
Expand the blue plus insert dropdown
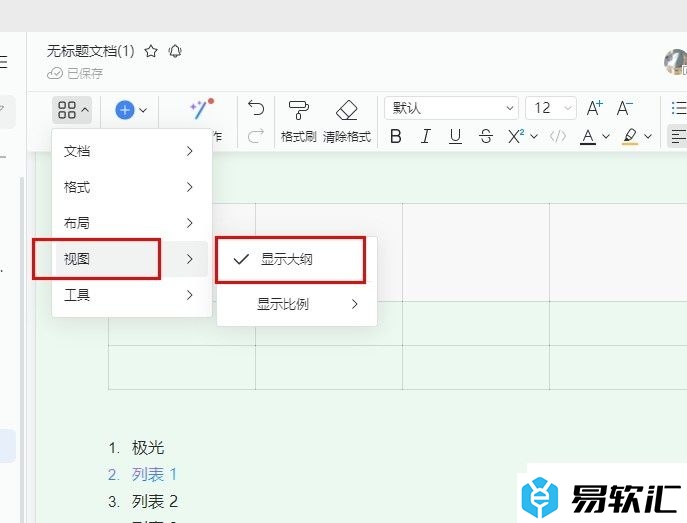click(x=131, y=110)
